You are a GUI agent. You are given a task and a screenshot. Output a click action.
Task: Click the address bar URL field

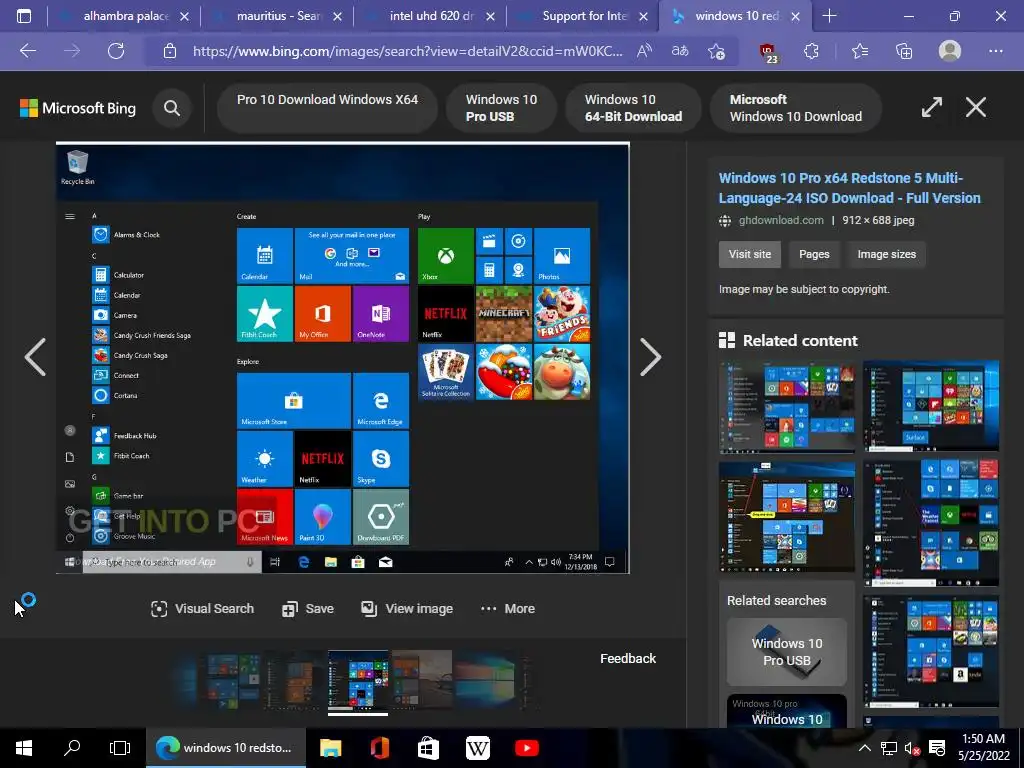(407, 51)
